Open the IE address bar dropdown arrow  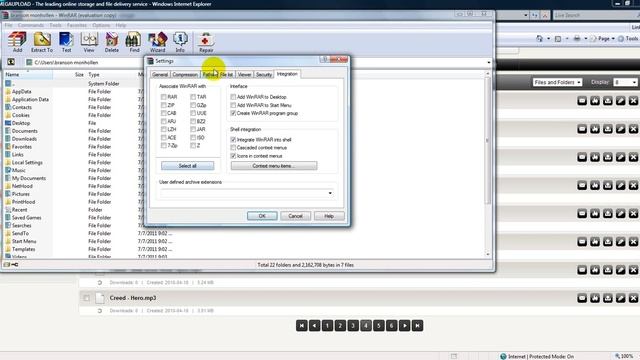click(x=526, y=15)
